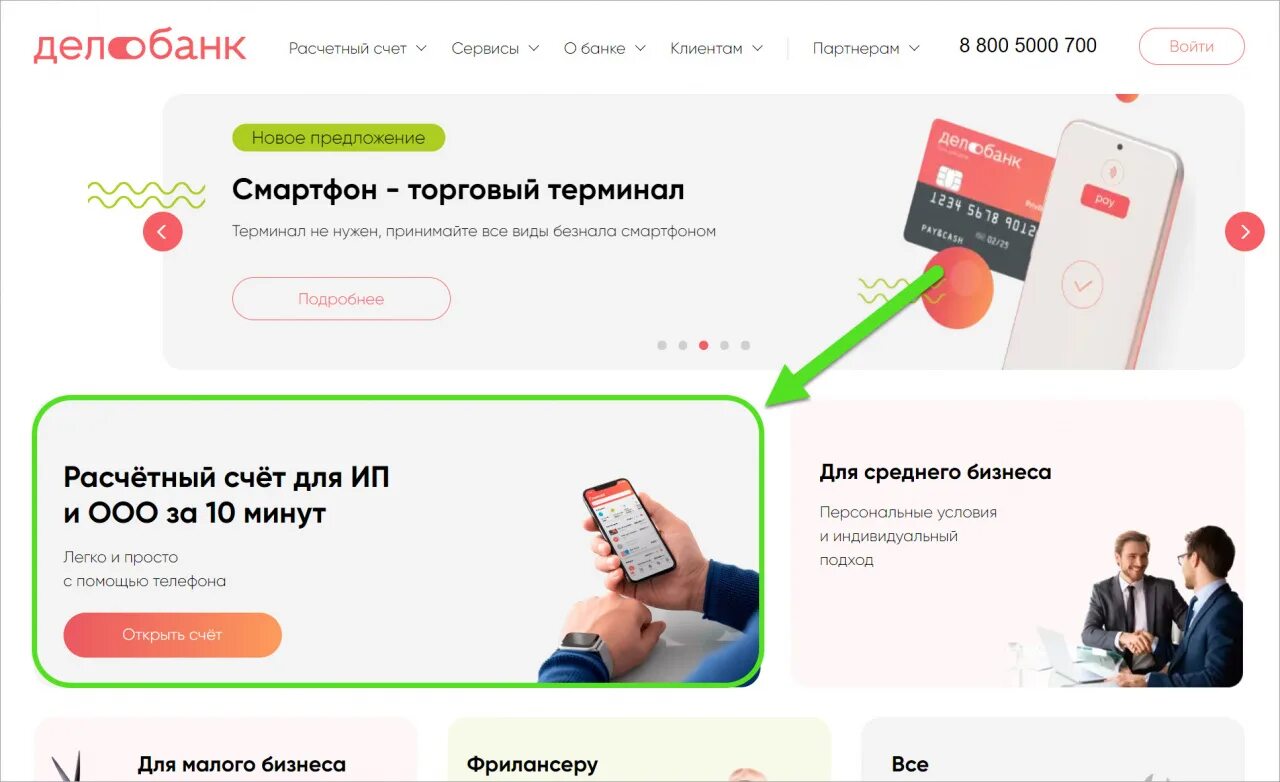Open the Для среднего бизнеса card
The width and height of the screenshot is (1280, 782).
point(1017,544)
